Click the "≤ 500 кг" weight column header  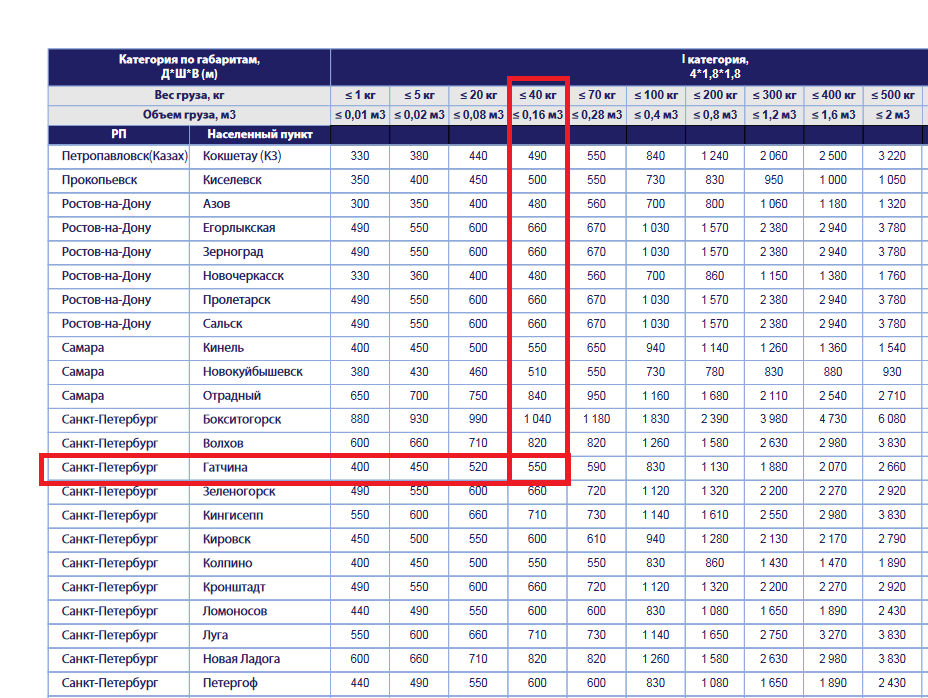click(893, 95)
